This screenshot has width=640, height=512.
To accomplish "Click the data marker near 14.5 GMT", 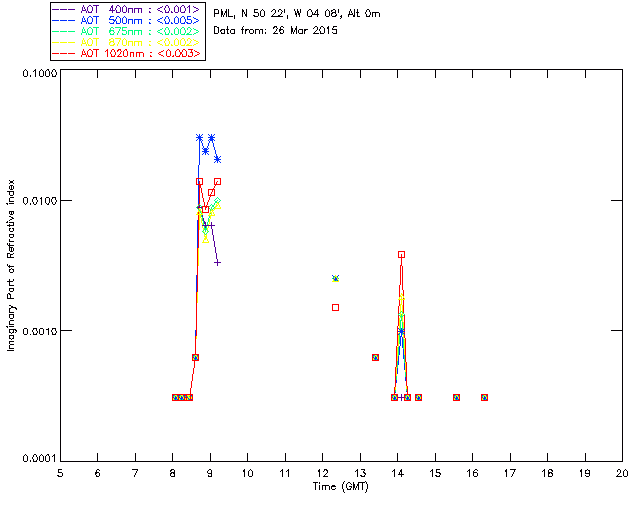I will click(x=418, y=397).
